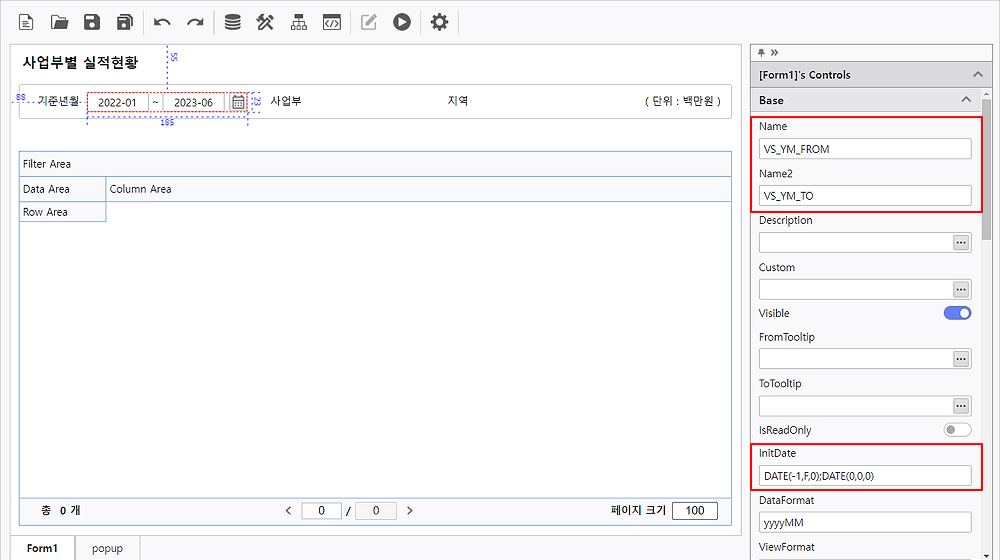Open the calendar date picker icon
The height and width of the screenshot is (560, 1000).
click(x=238, y=102)
